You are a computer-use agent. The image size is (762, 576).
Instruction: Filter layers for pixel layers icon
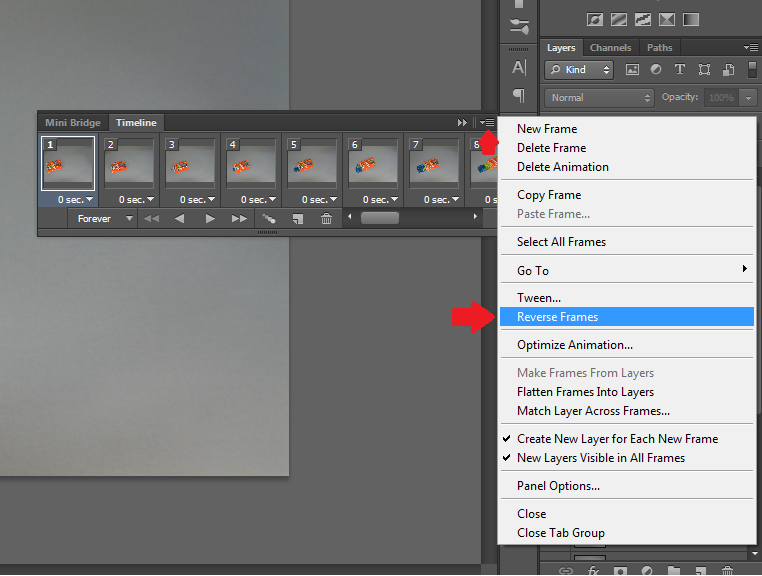[632, 70]
